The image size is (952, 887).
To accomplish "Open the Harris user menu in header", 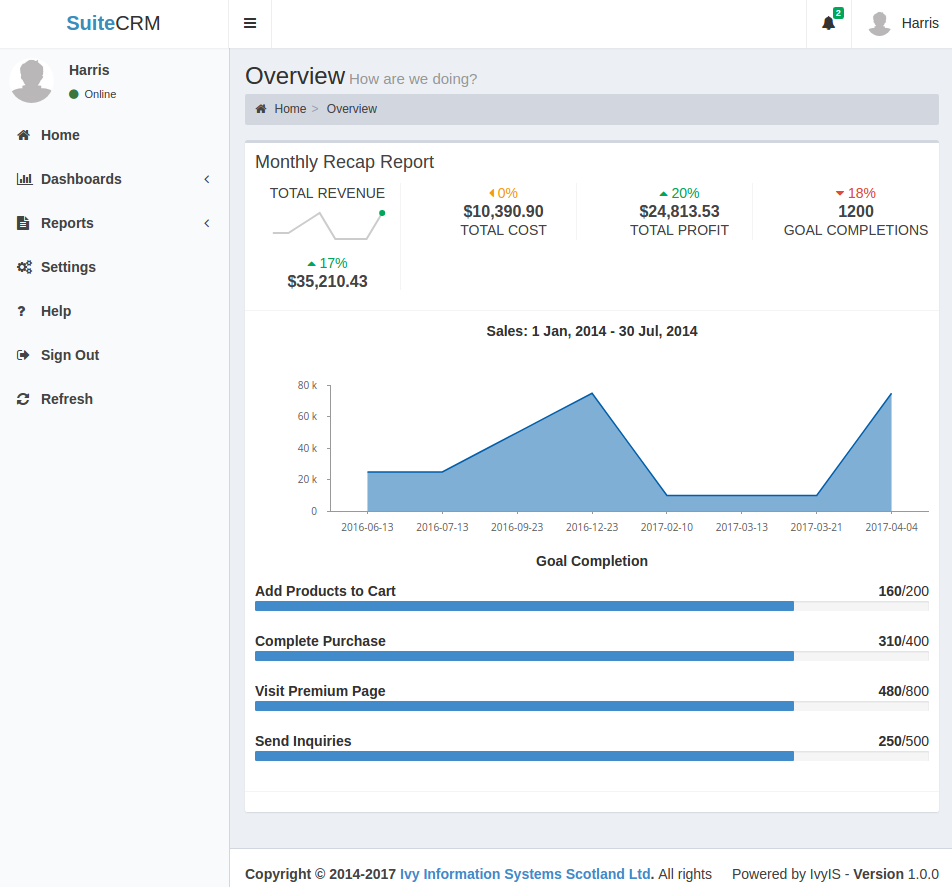I will tap(902, 24).
